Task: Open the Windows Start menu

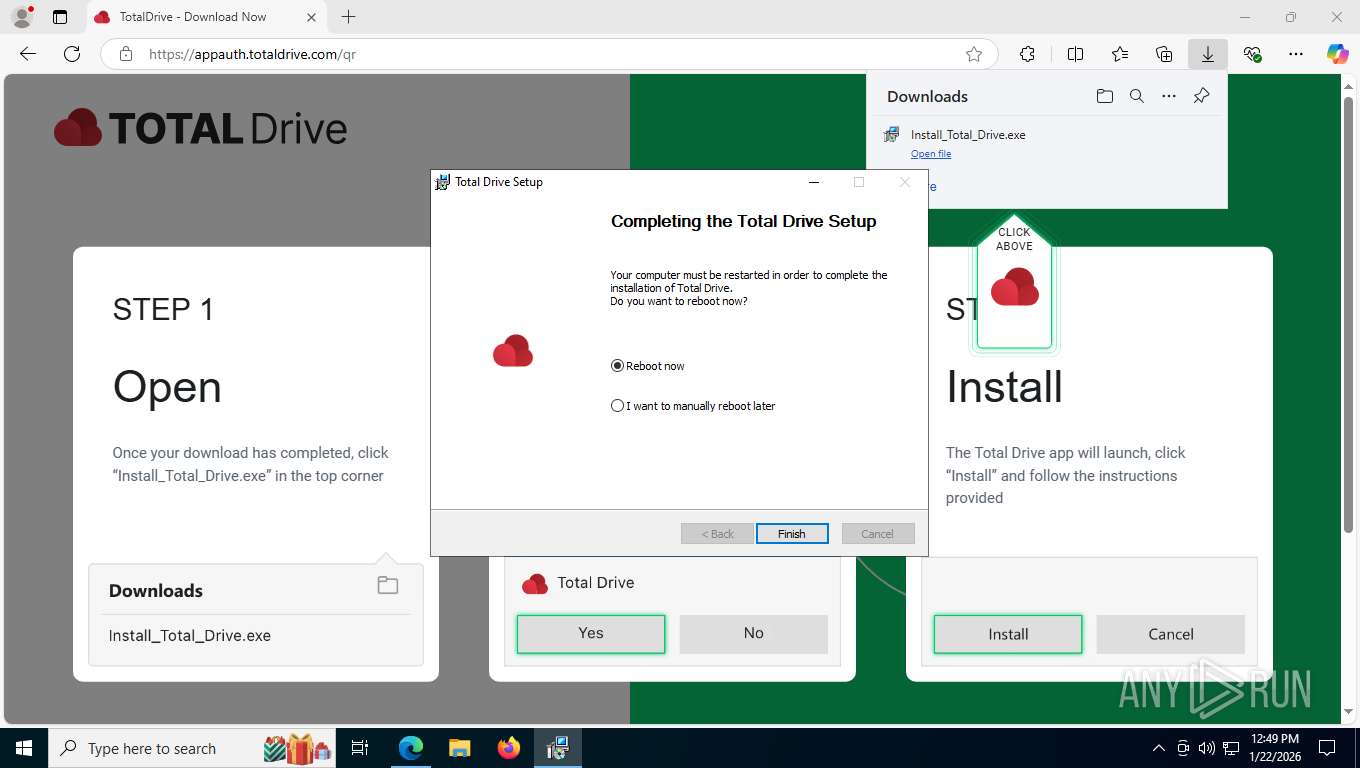Action: [24, 748]
